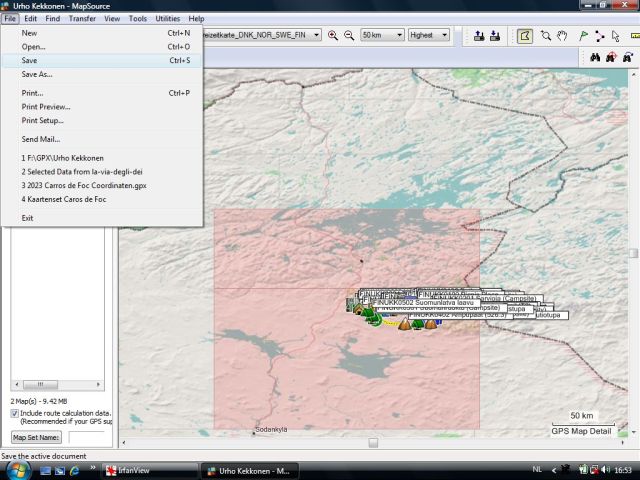Click the Find Places binoculars icon
This screenshot has width=640, height=480.
tap(595, 57)
